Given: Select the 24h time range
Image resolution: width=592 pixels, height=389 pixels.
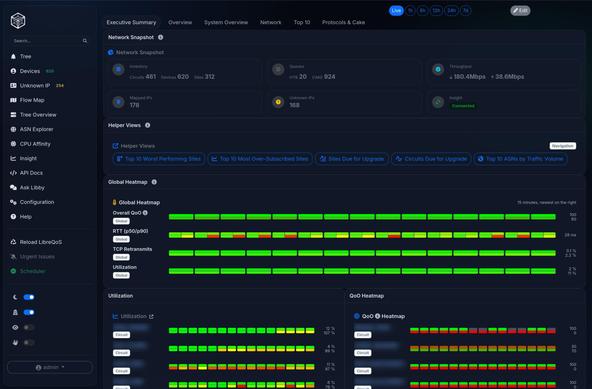Looking at the screenshot, I should point(452,11).
